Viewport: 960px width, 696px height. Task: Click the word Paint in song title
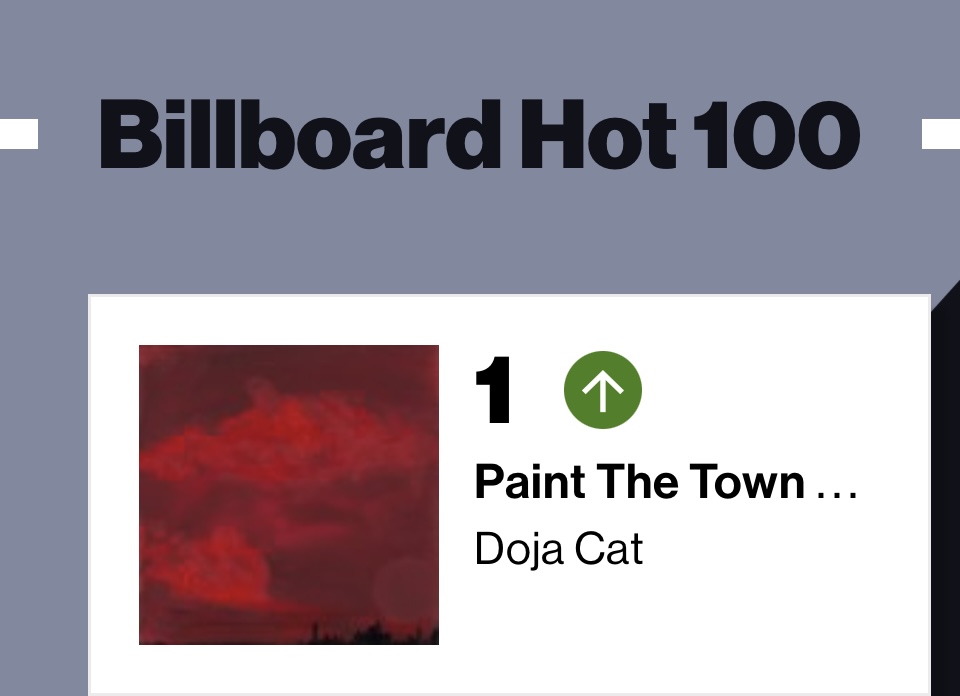530,483
